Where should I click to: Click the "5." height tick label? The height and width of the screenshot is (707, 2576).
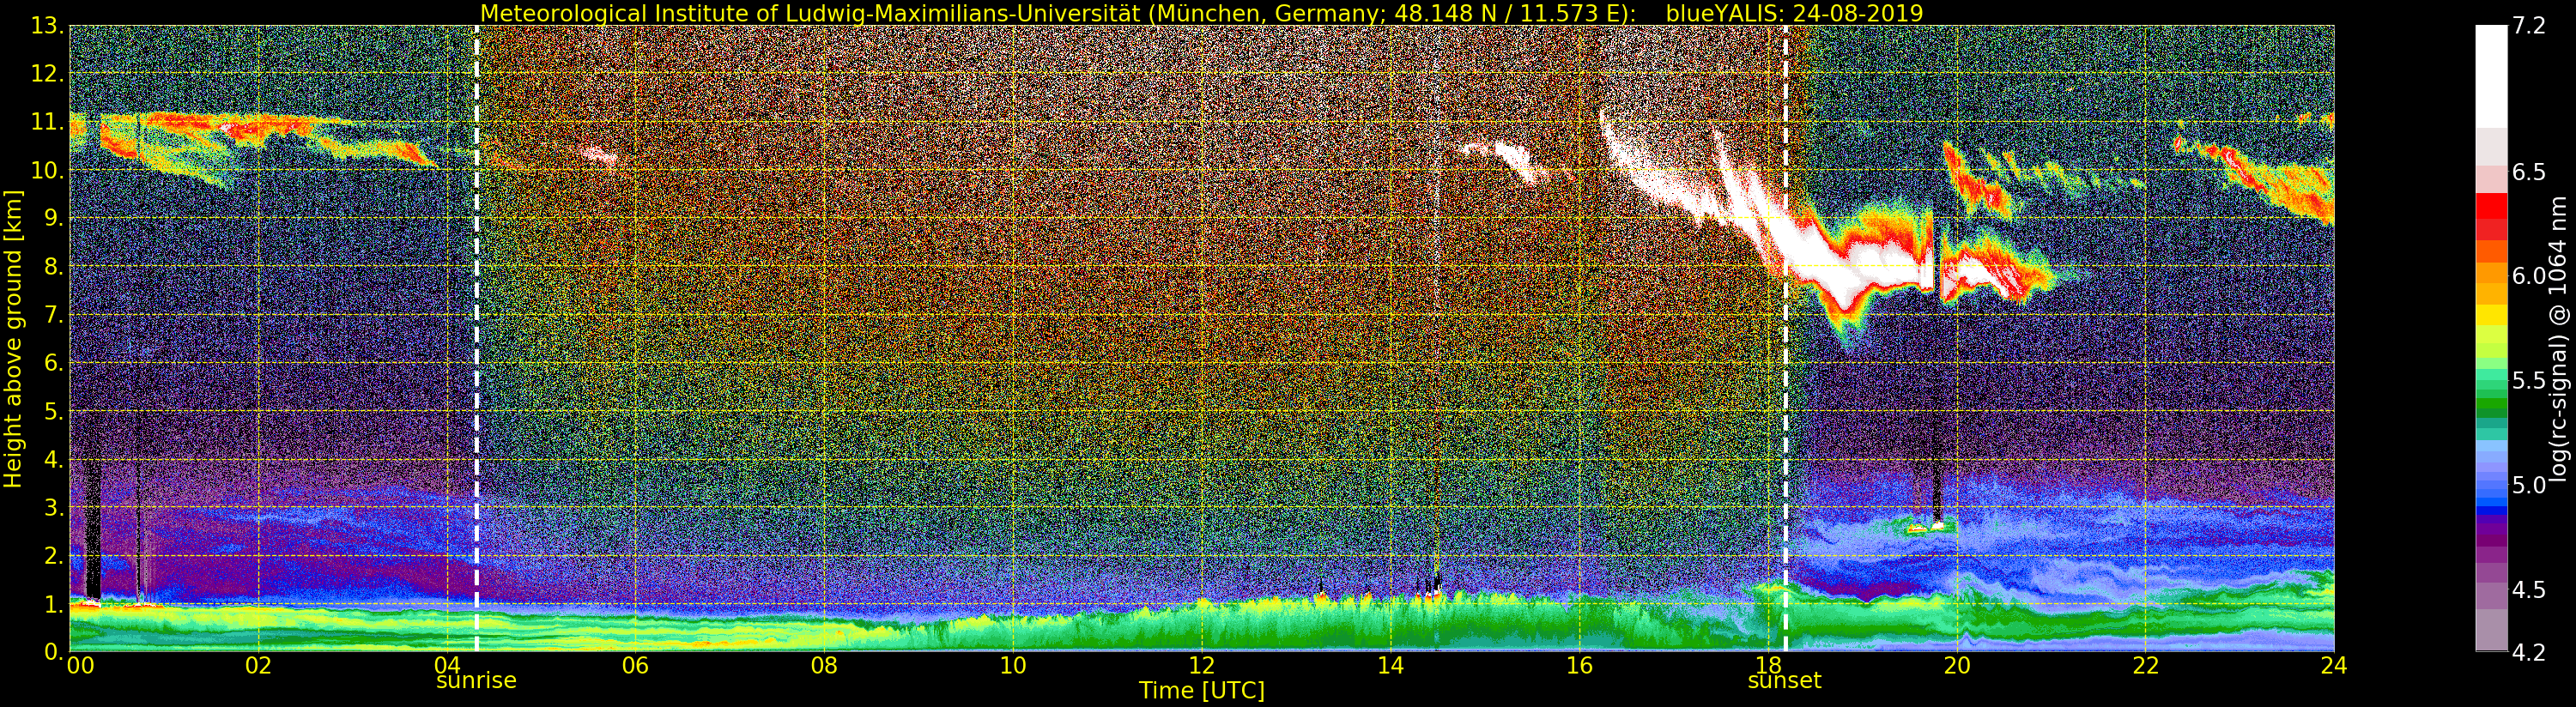[x=53, y=411]
